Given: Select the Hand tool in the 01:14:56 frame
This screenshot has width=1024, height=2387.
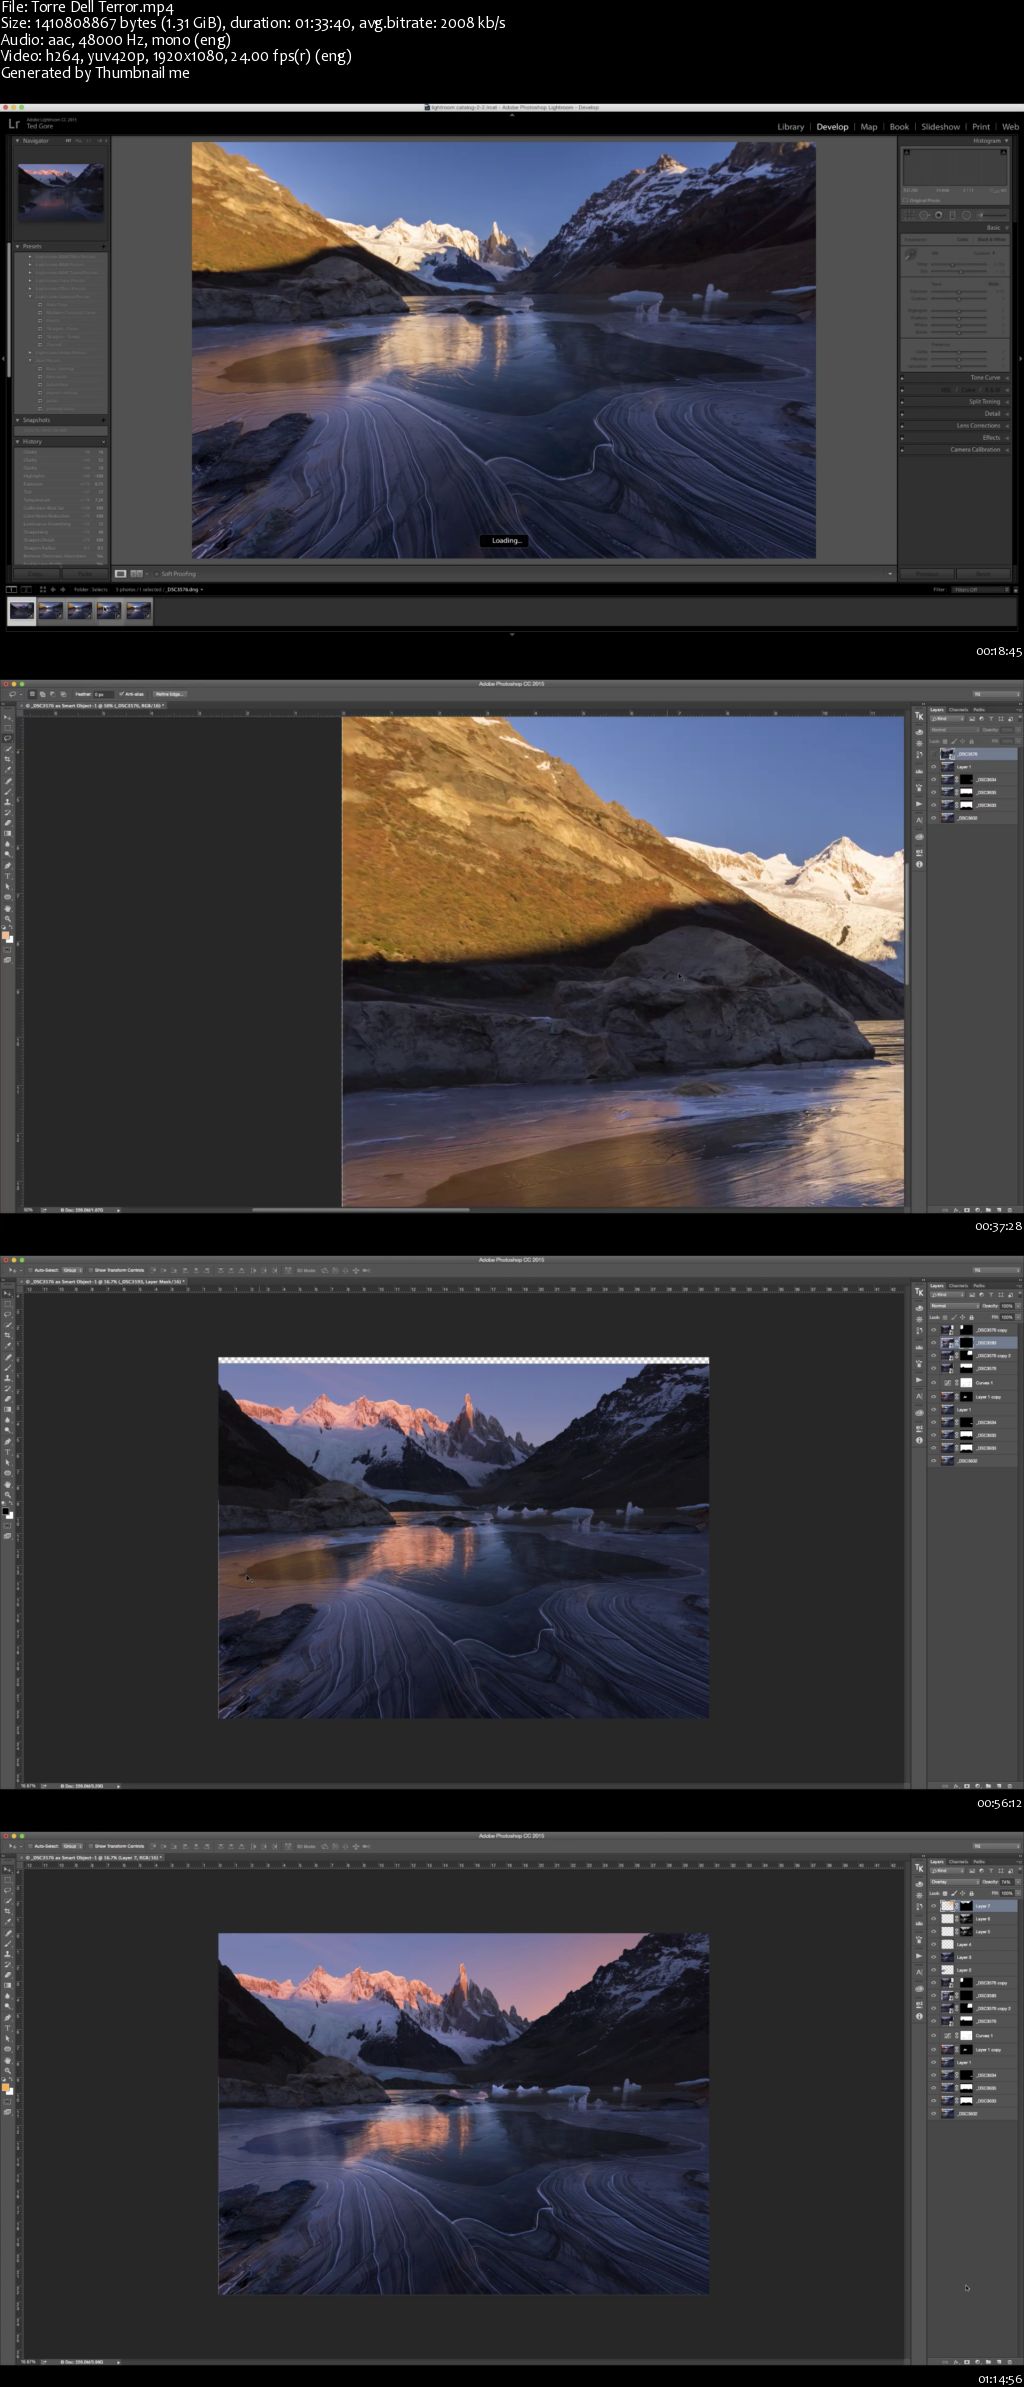Looking at the screenshot, I should pyautogui.click(x=7, y=2060).
